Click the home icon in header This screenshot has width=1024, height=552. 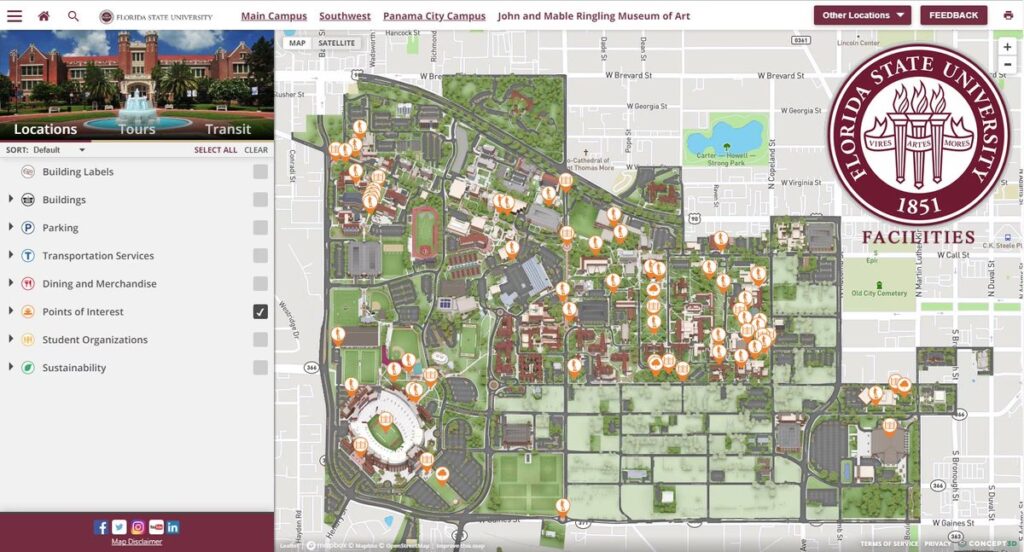pyautogui.click(x=44, y=16)
